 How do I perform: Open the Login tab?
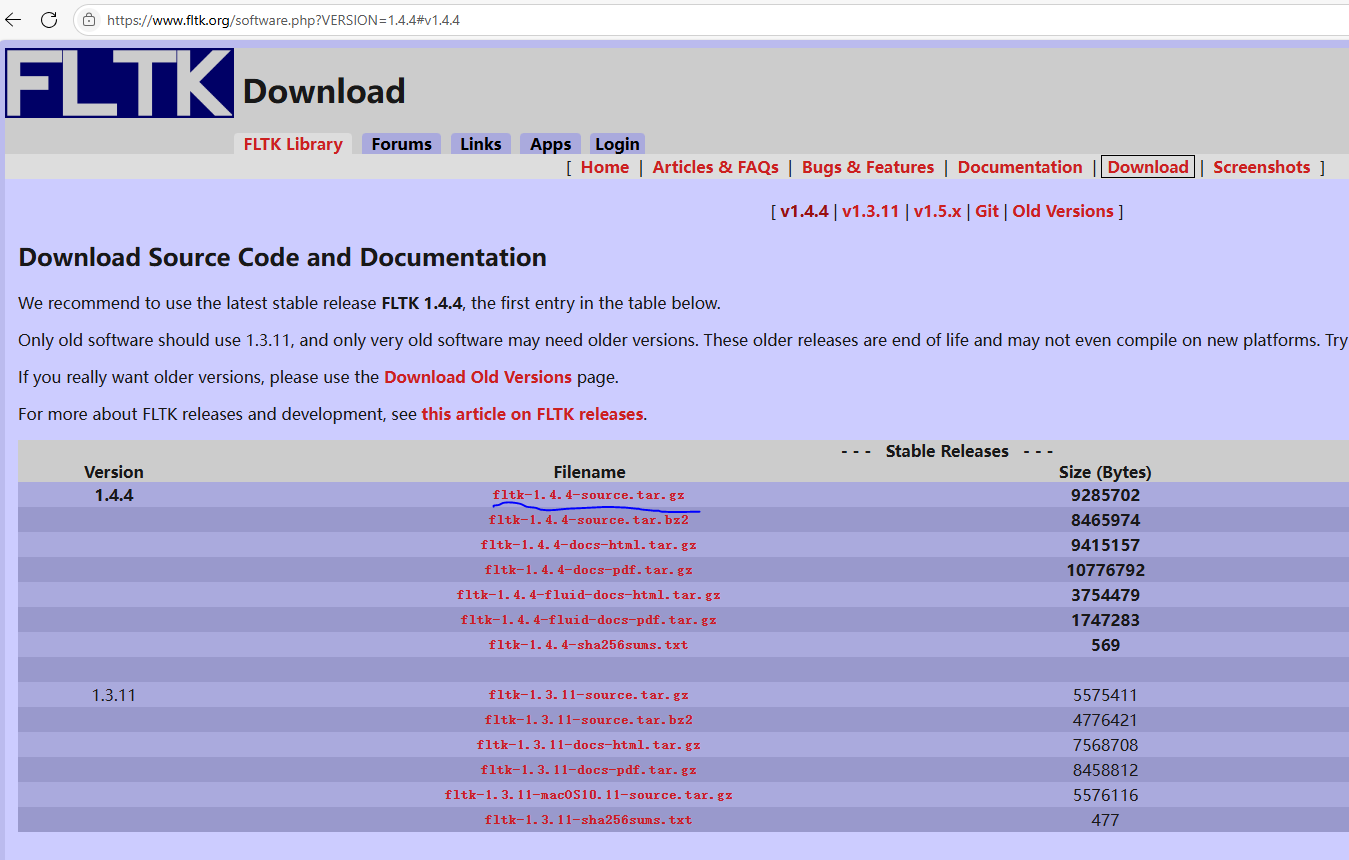point(617,144)
